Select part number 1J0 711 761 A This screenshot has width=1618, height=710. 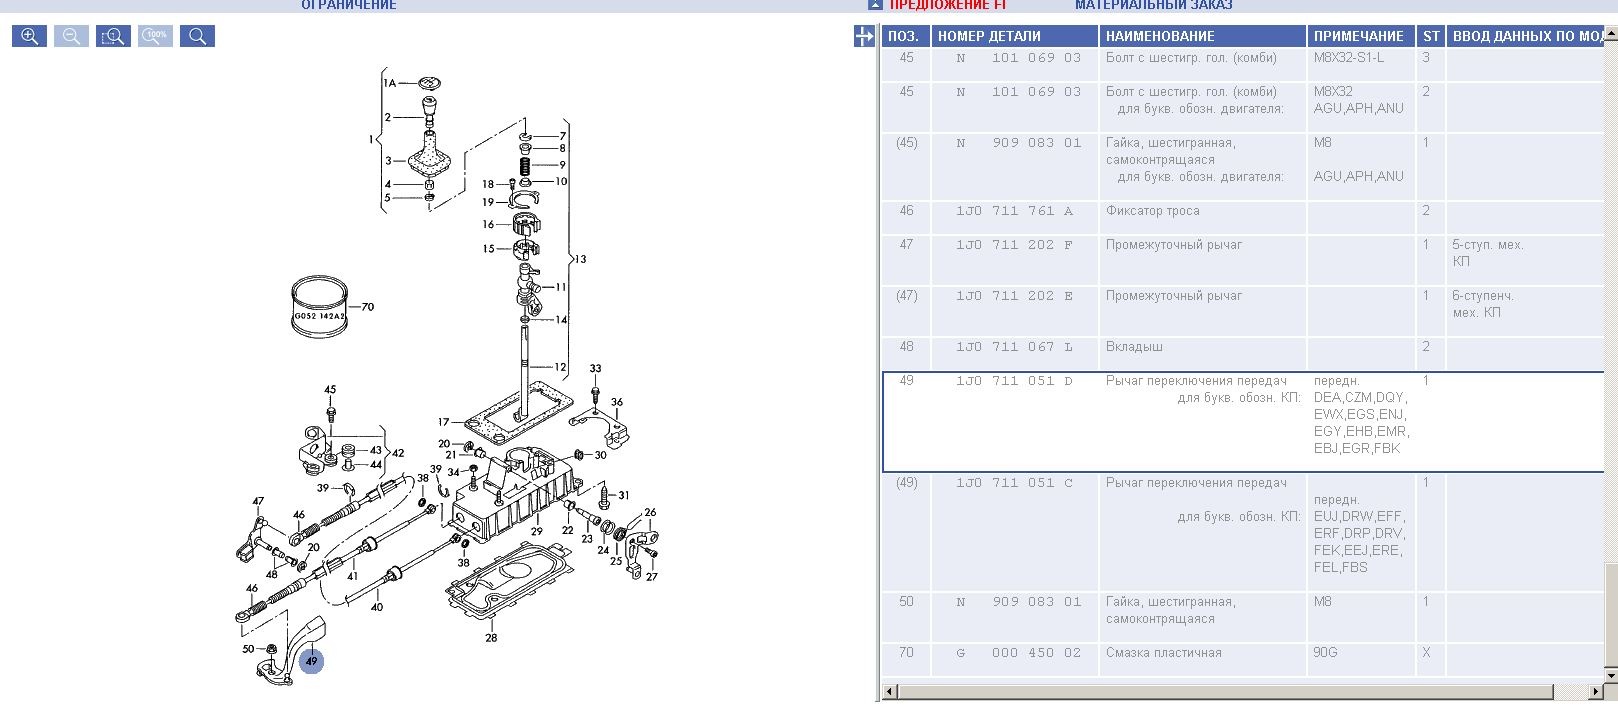1014,211
